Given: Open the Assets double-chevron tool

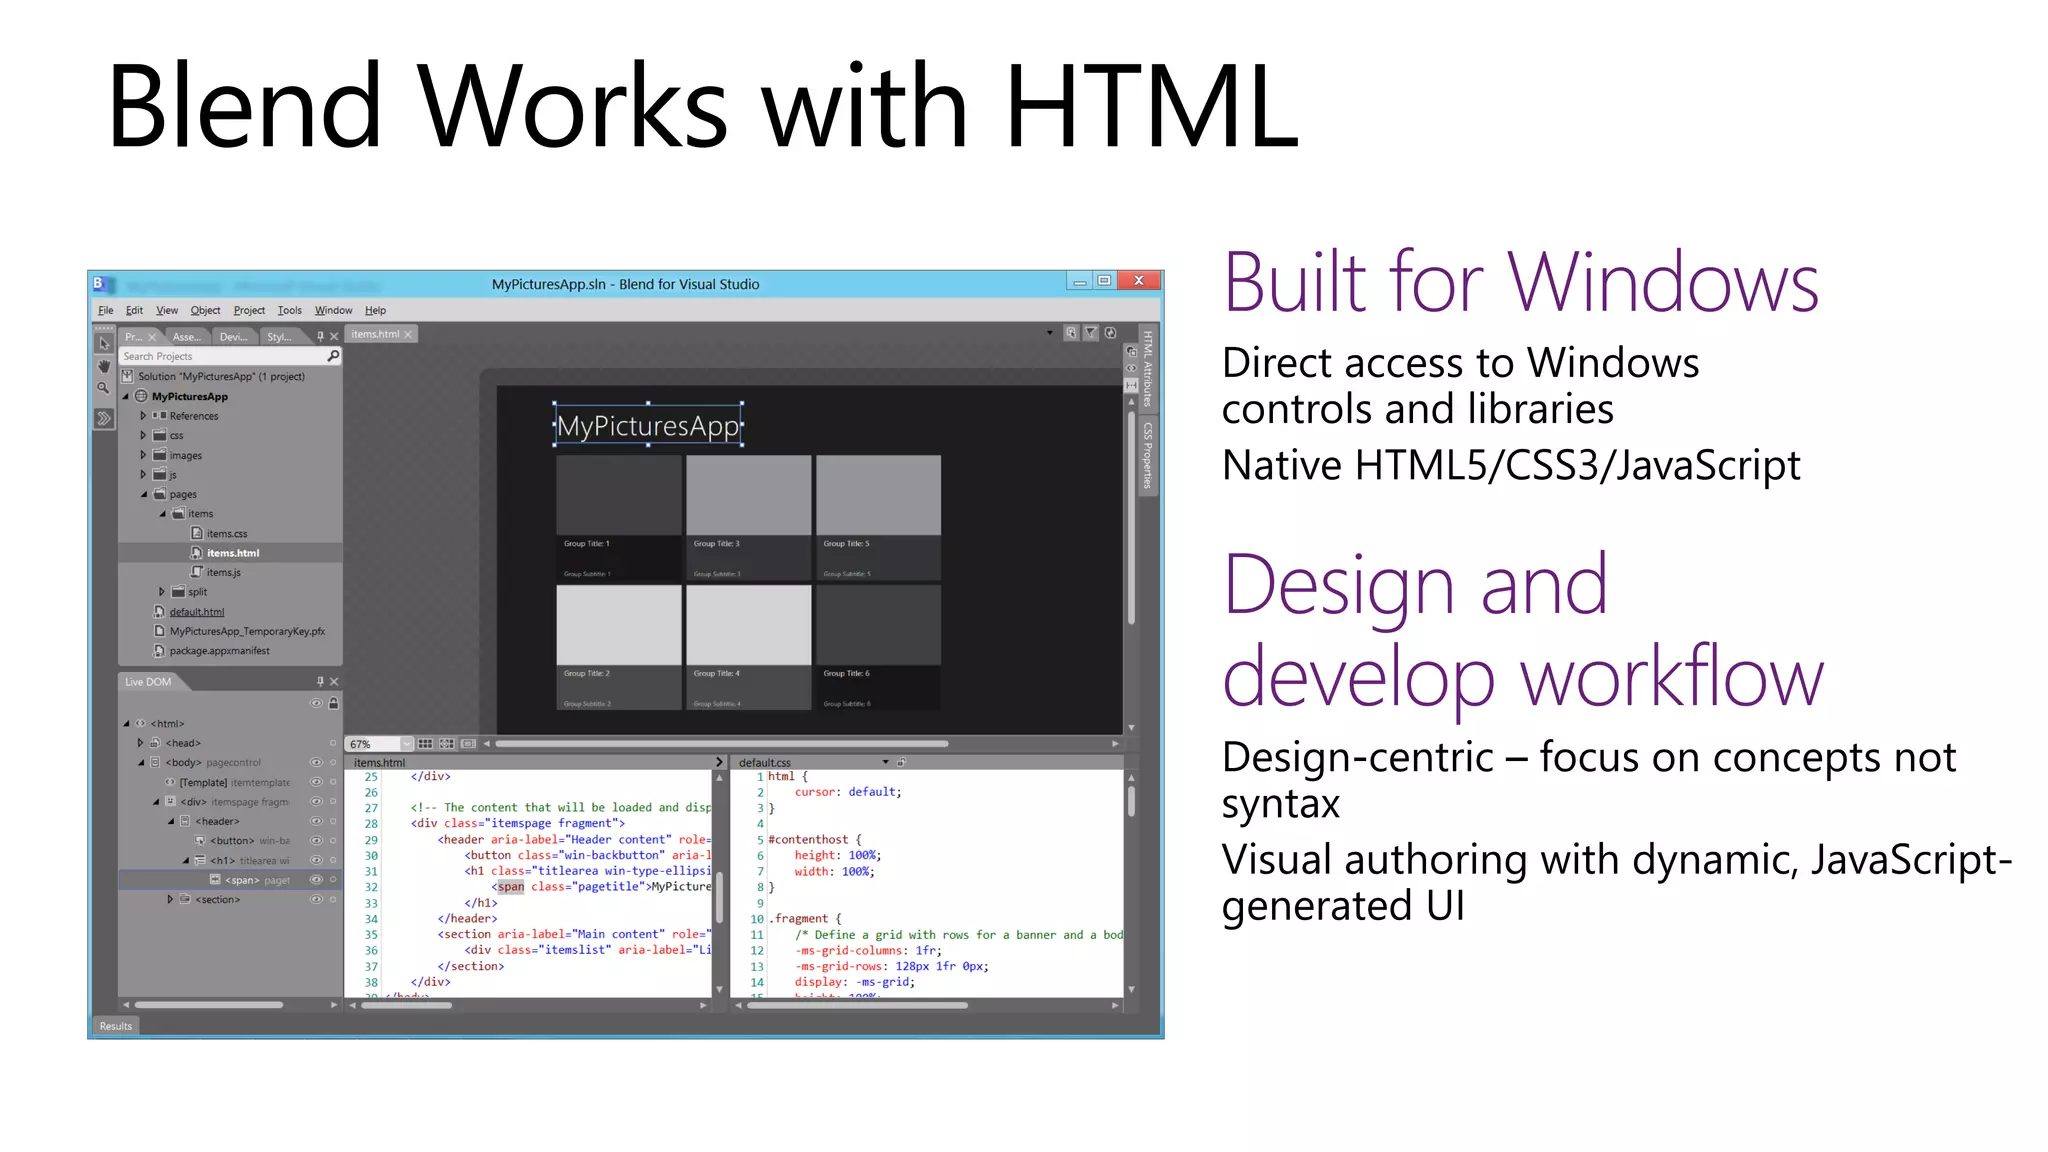Looking at the screenshot, I should 104,418.
